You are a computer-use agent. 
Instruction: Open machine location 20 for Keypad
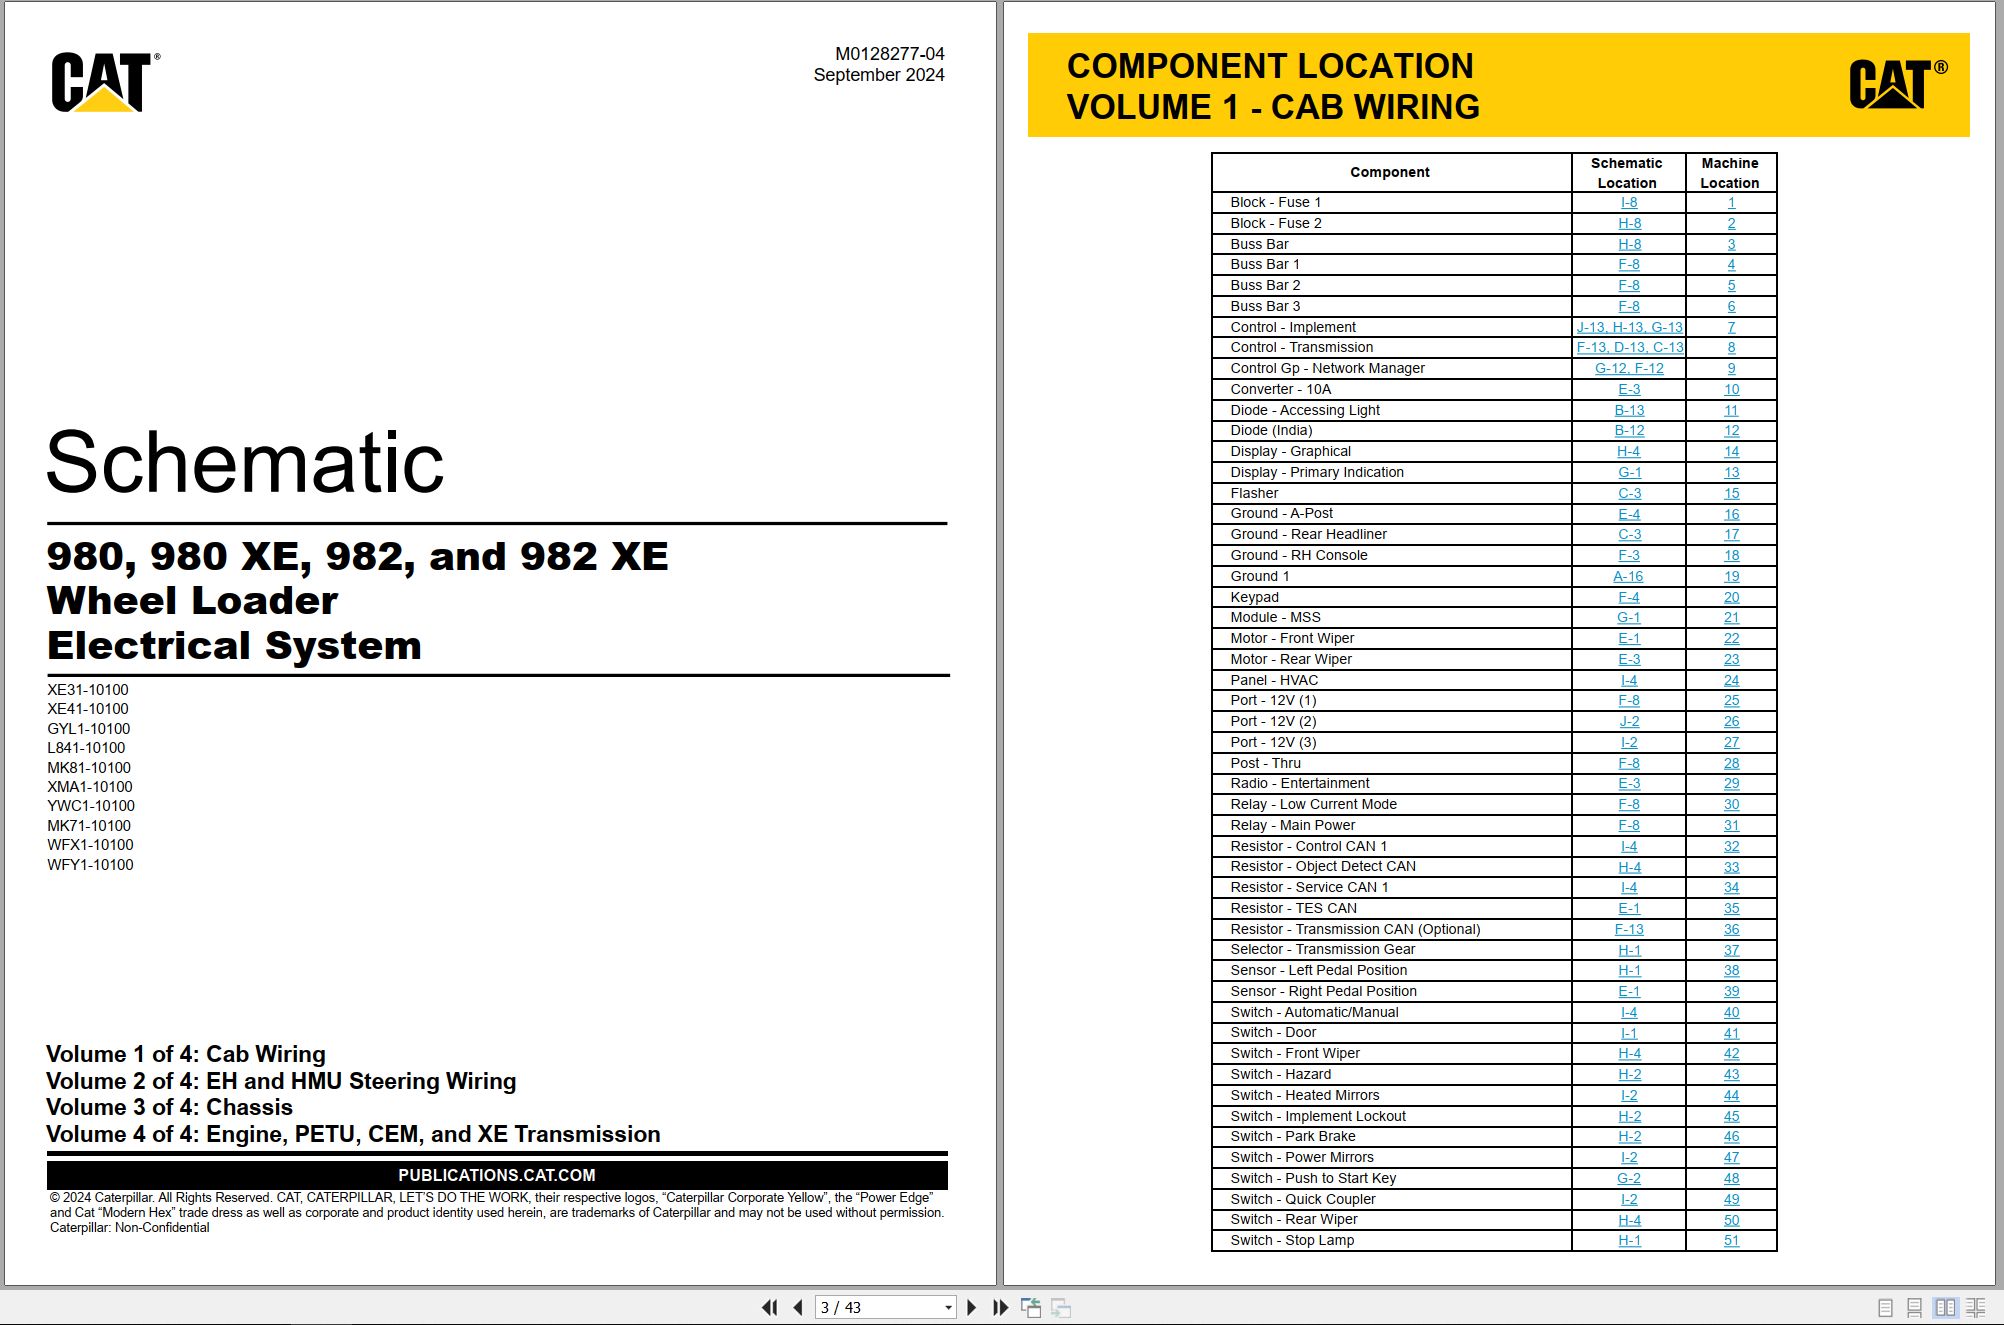coord(1731,597)
